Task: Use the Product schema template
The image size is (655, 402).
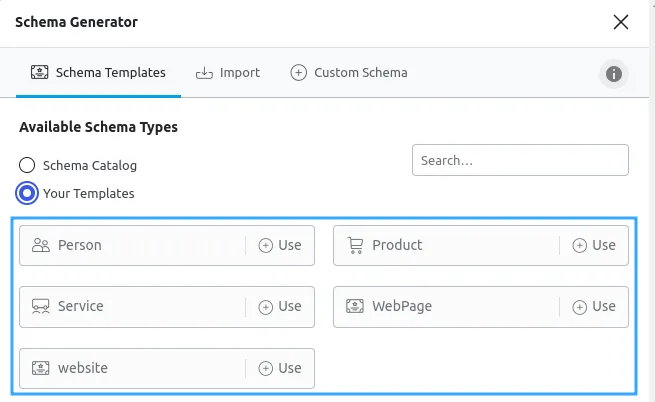Action: [594, 245]
